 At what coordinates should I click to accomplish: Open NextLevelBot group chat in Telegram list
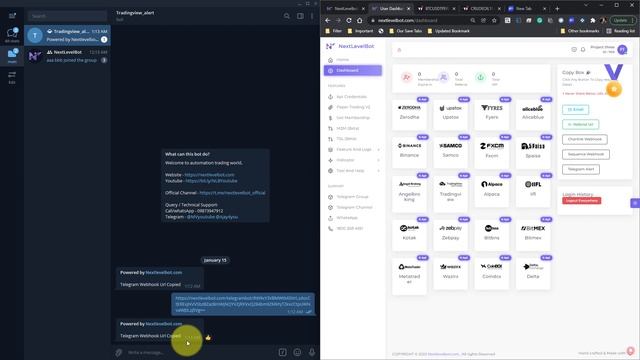pyautogui.click(x=67, y=56)
